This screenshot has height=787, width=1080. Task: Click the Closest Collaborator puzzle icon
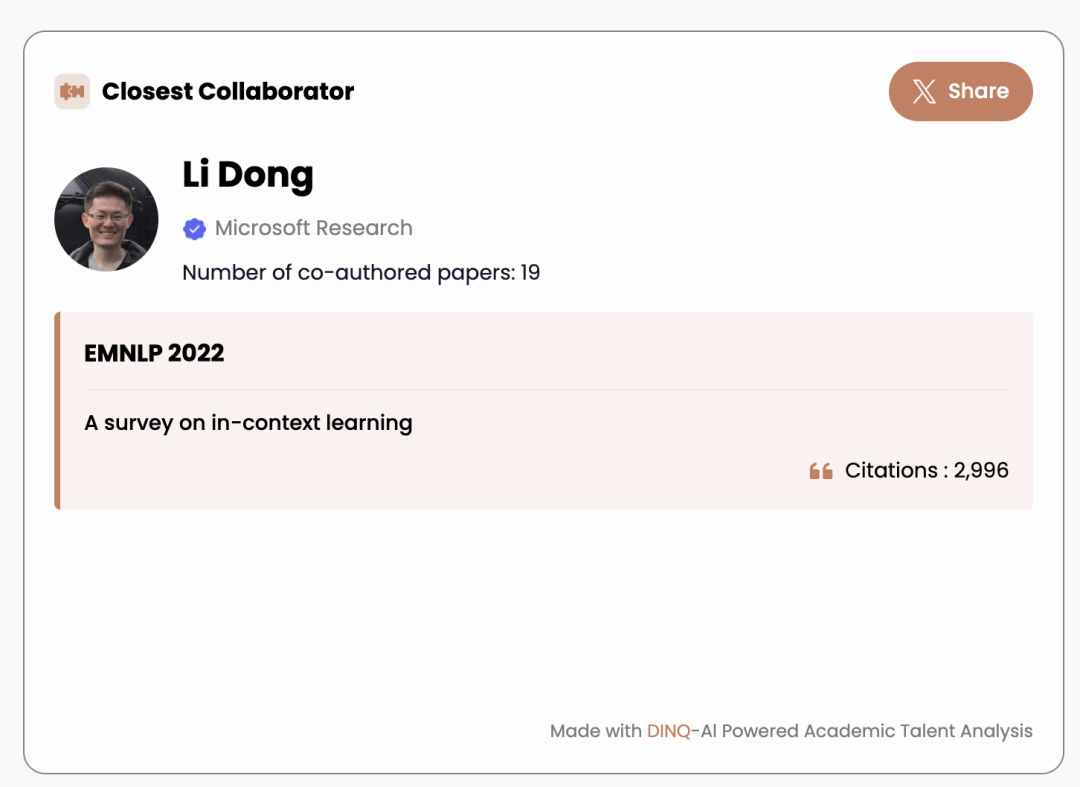(72, 92)
